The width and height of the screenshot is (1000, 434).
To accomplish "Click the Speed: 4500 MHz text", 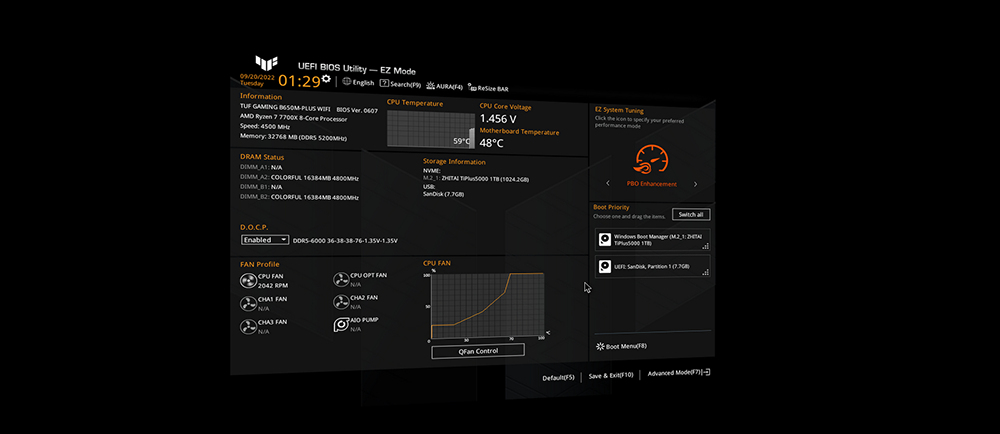I will [267, 126].
